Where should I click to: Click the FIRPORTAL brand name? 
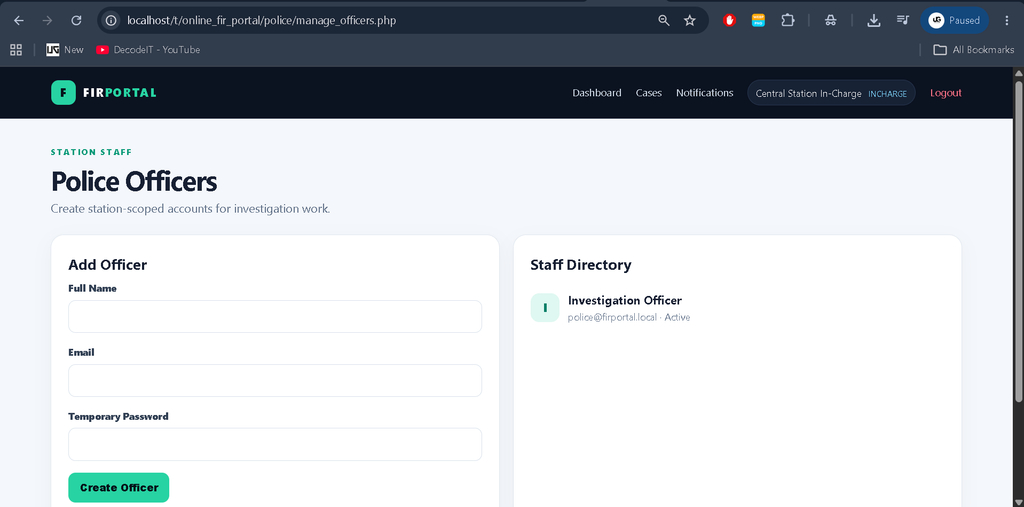120,93
